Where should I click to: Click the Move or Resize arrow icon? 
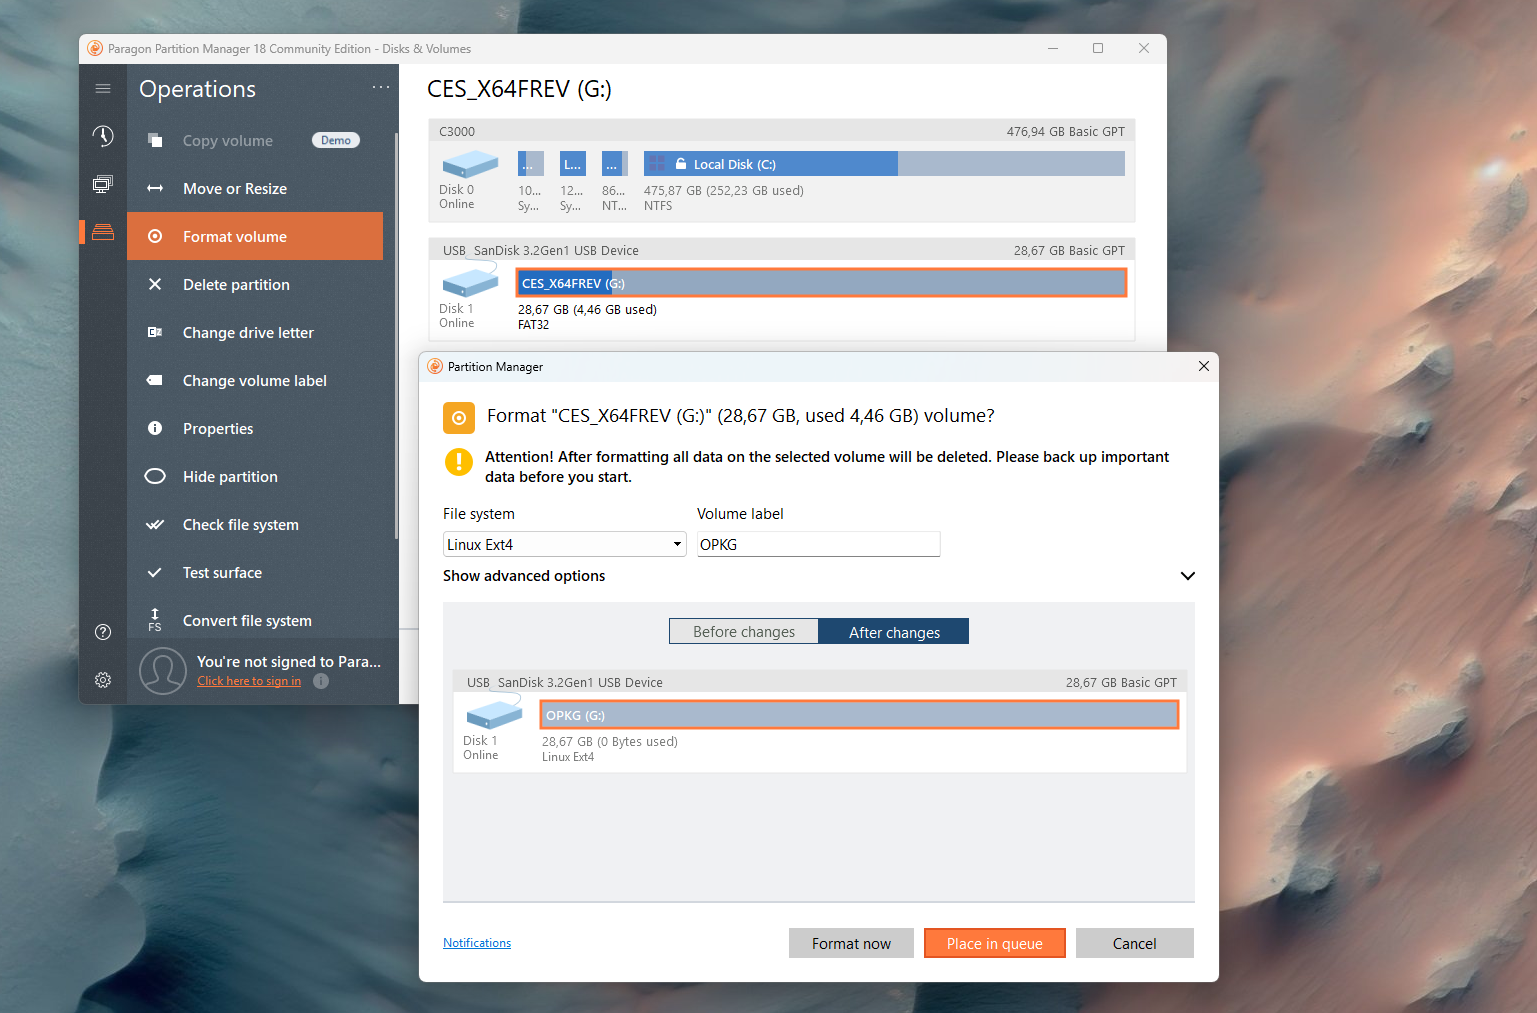pos(155,188)
